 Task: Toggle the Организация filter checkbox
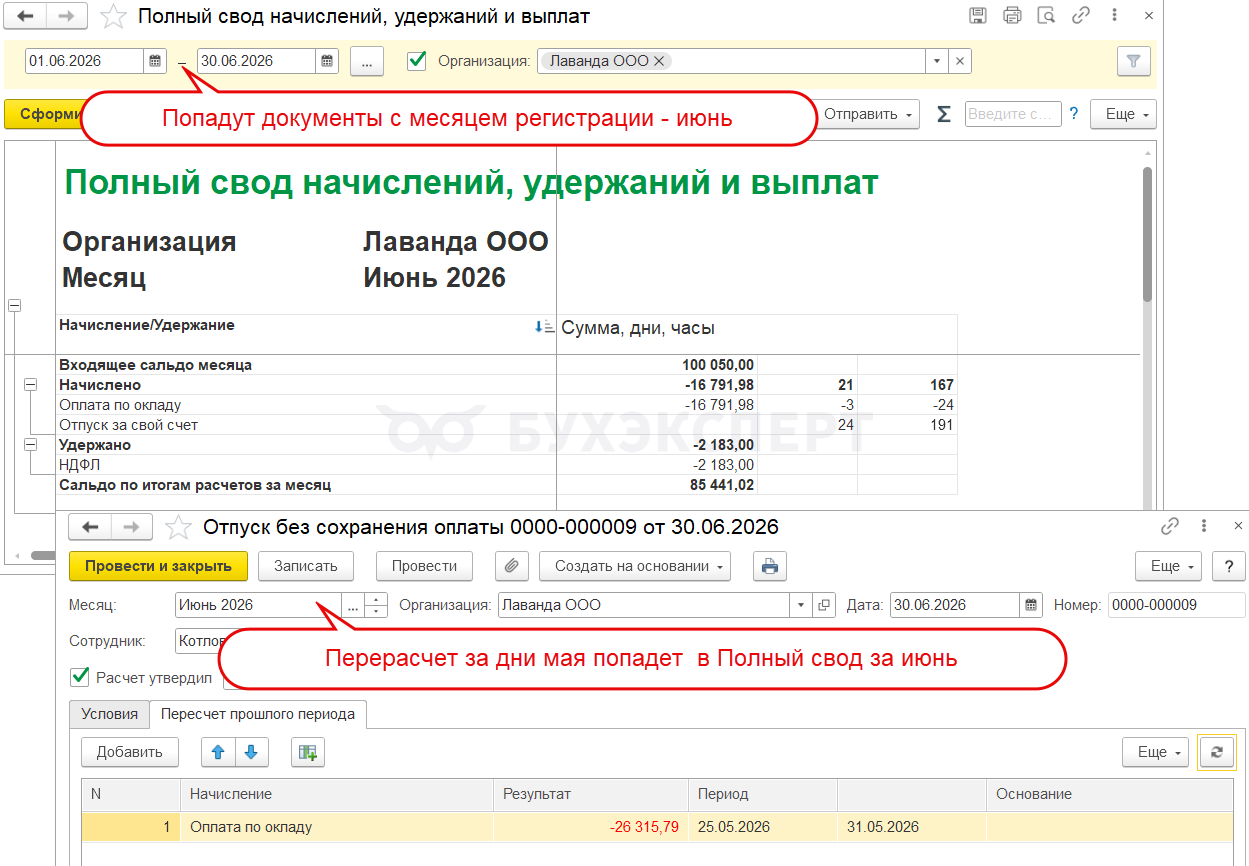(417, 61)
